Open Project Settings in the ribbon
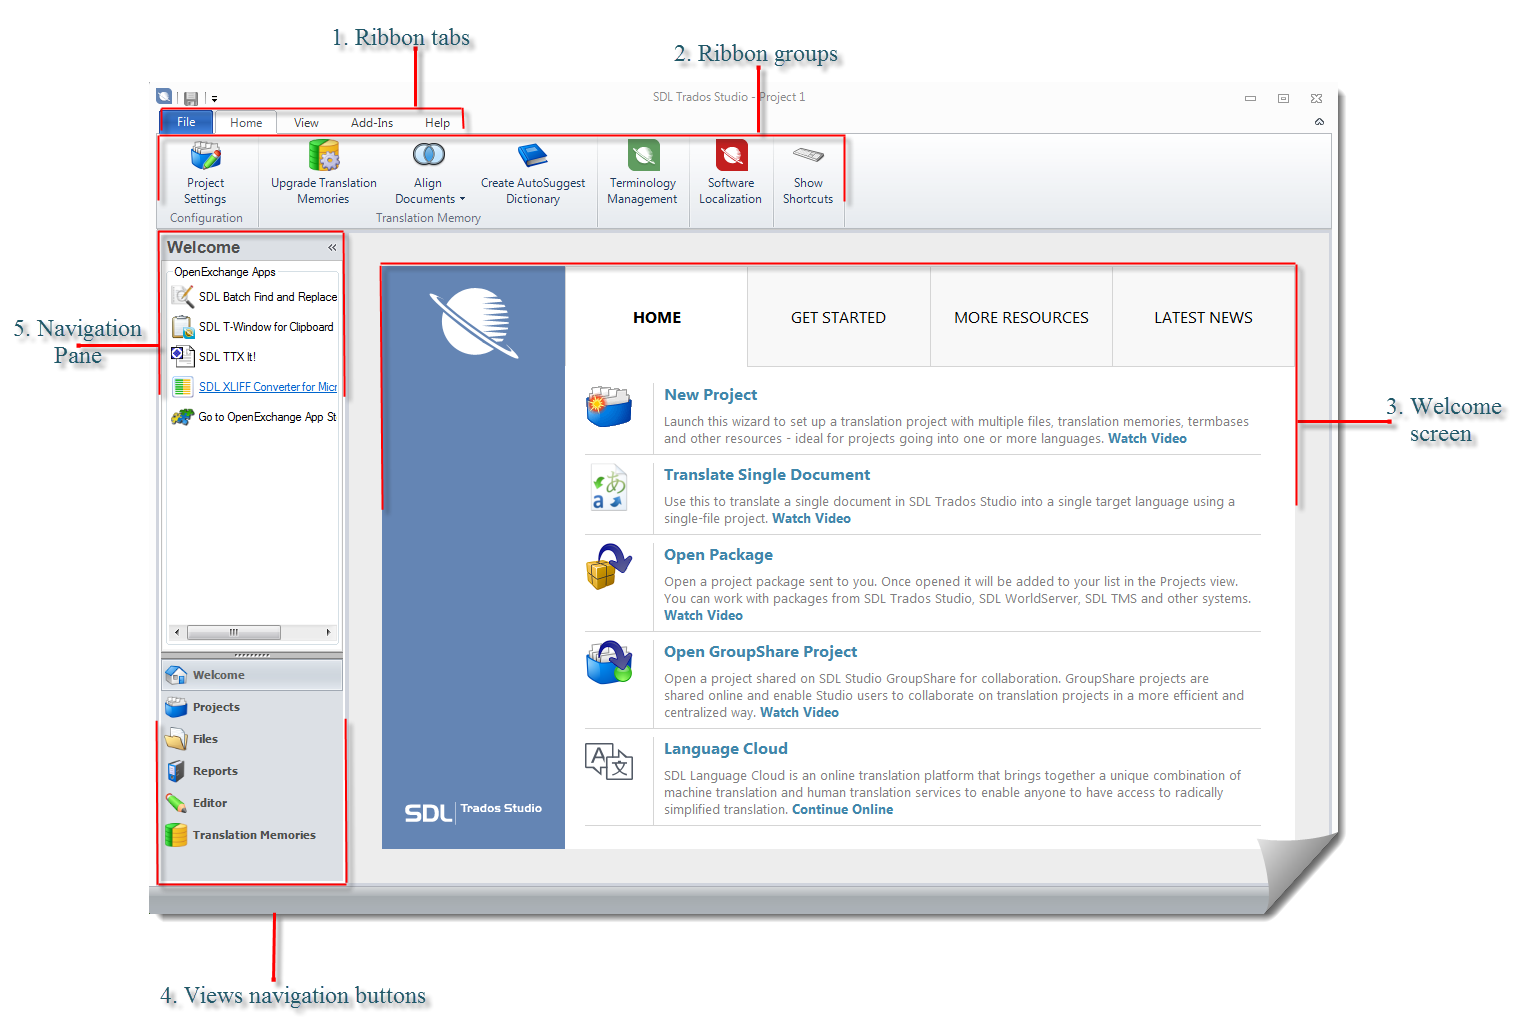The width and height of the screenshot is (1524, 1036). coord(206,173)
